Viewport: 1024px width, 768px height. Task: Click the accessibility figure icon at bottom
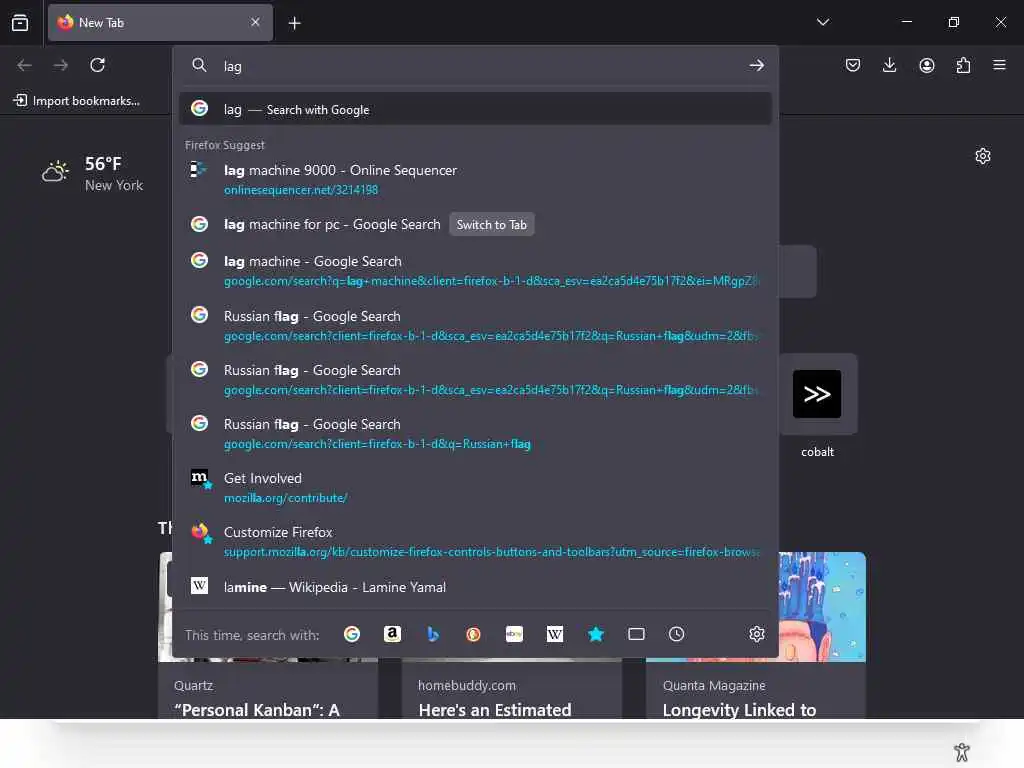tap(962, 752)
